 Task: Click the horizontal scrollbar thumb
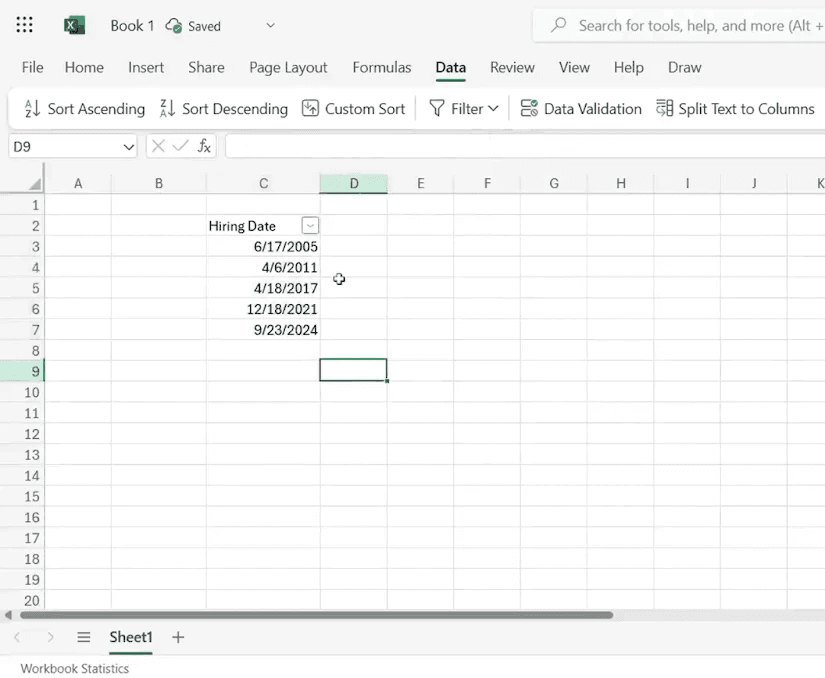coord(316,614)
